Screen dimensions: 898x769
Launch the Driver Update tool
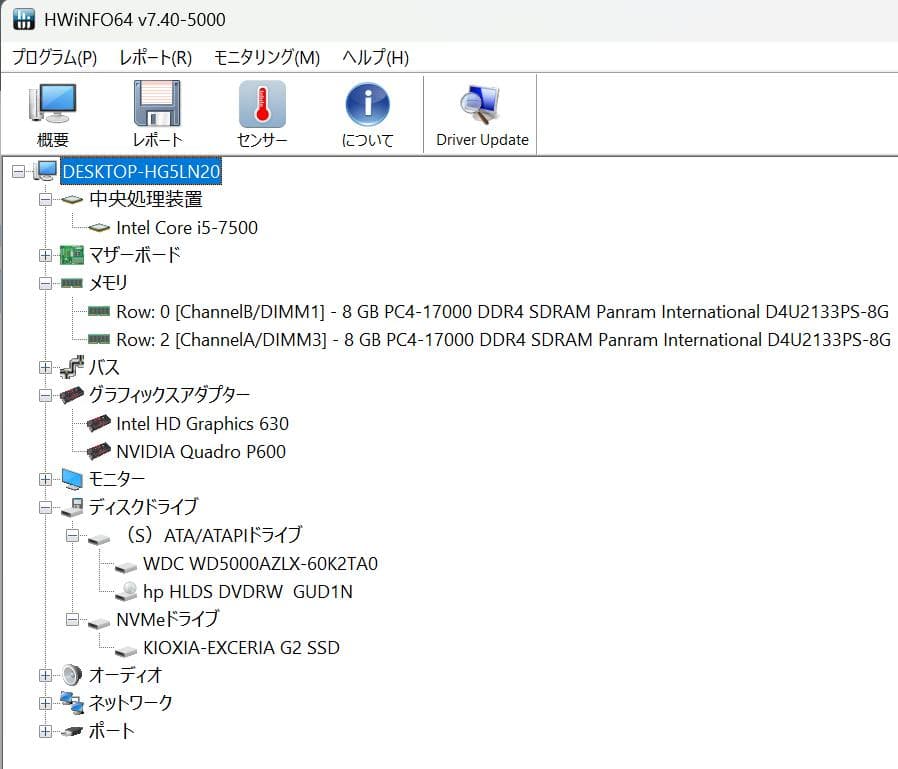(481, 110)
